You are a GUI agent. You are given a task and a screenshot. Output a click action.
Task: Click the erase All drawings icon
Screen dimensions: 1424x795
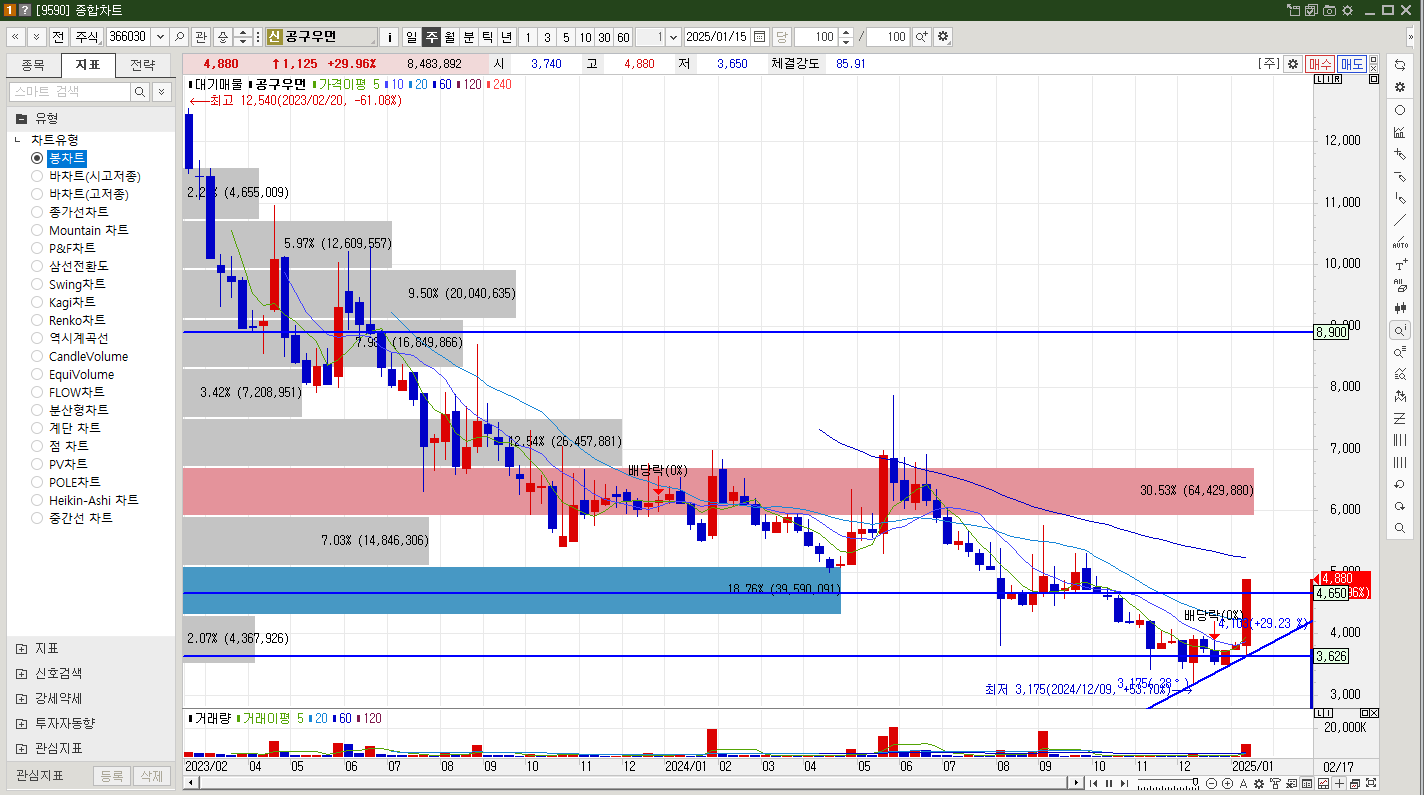point(1400,286)
